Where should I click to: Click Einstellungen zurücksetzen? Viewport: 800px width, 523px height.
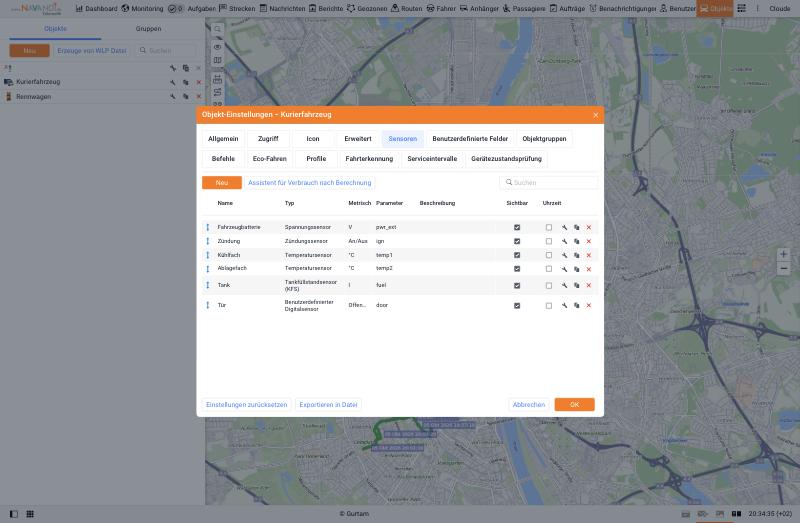click(x=246, y=405)
